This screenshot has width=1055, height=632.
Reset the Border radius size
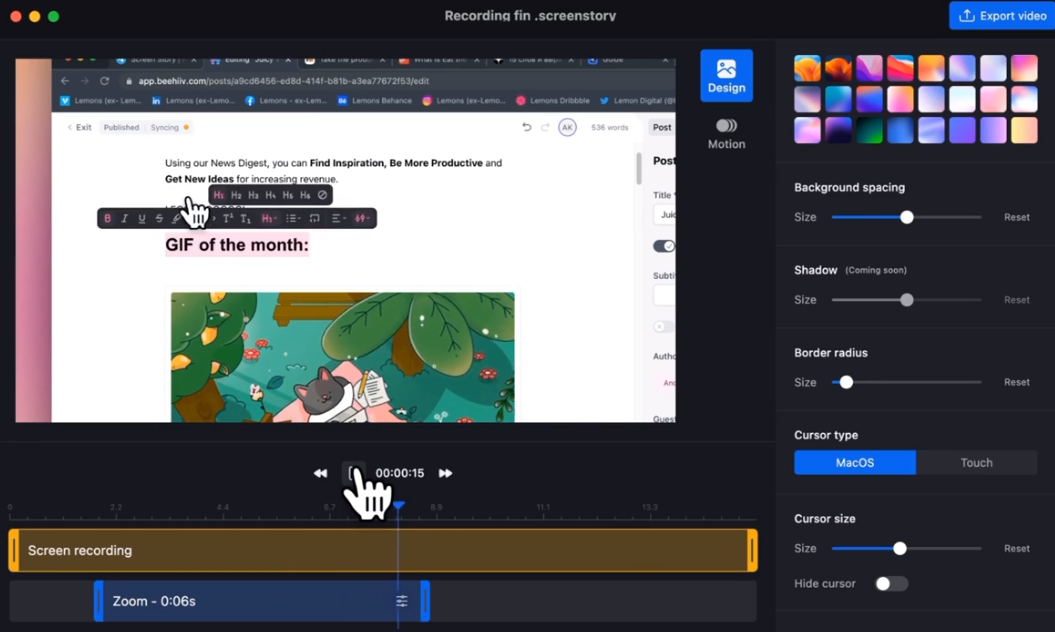tap(1016, 382)
